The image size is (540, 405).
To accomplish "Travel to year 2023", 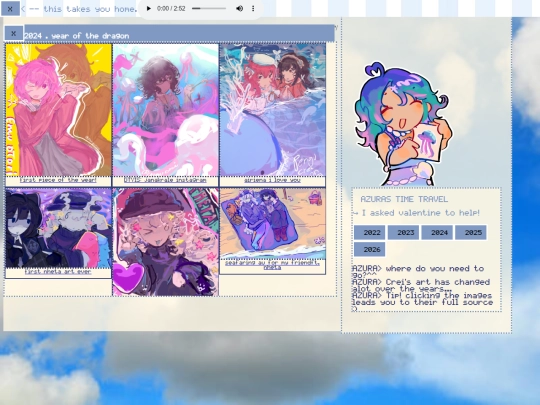I will click(x=403, y=232).
